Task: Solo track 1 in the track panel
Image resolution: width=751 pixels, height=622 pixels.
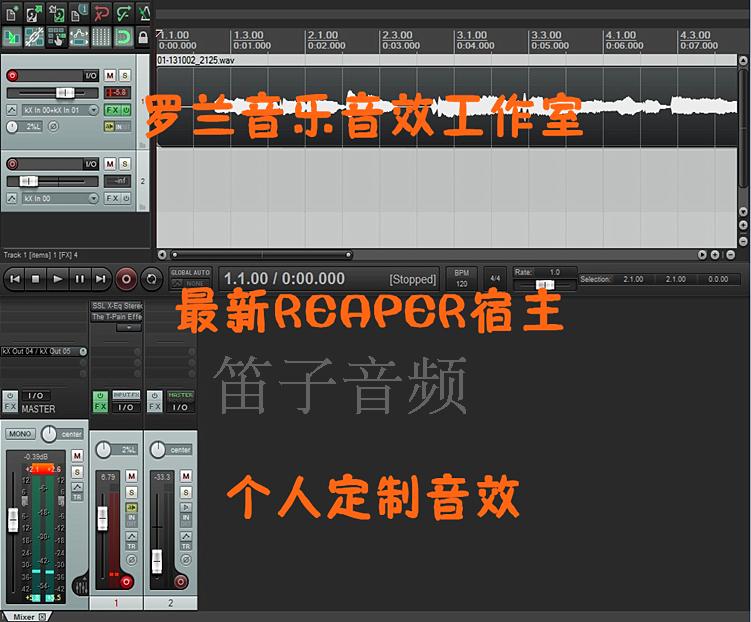Action: point(125,75)
